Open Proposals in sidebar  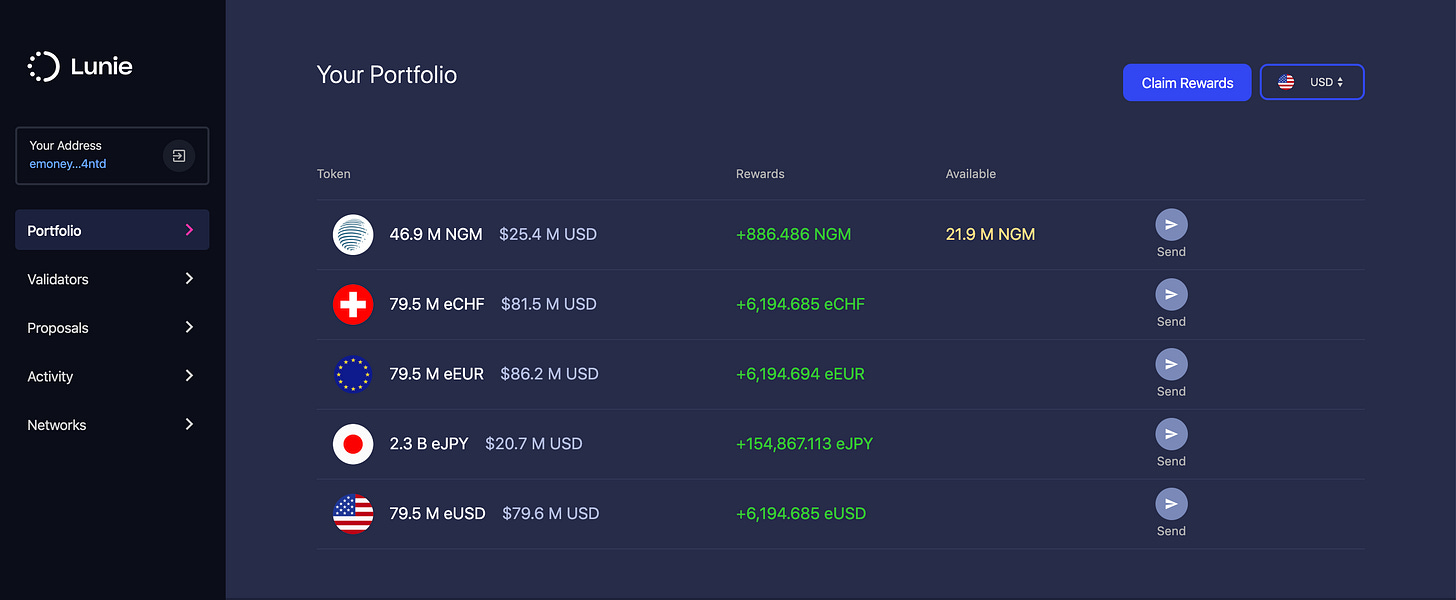tap(112, 327)
